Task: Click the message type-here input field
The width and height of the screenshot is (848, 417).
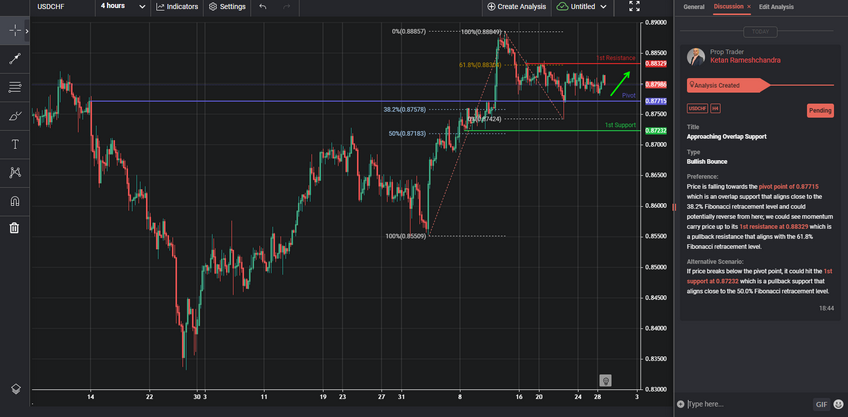Action: 746,404
